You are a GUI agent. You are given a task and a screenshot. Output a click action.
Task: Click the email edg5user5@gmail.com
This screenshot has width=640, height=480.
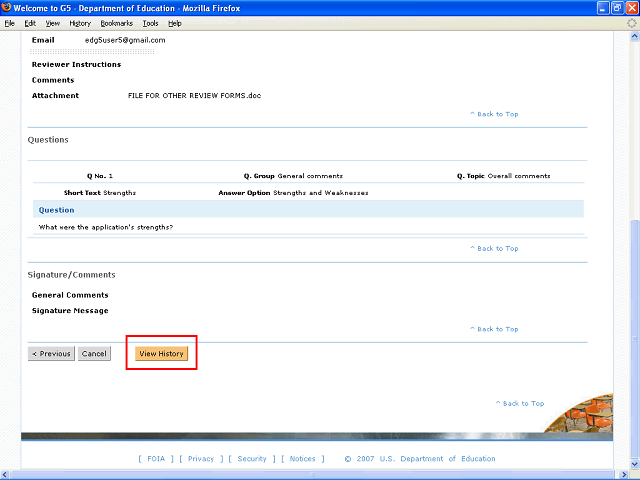tap(125, 40)
